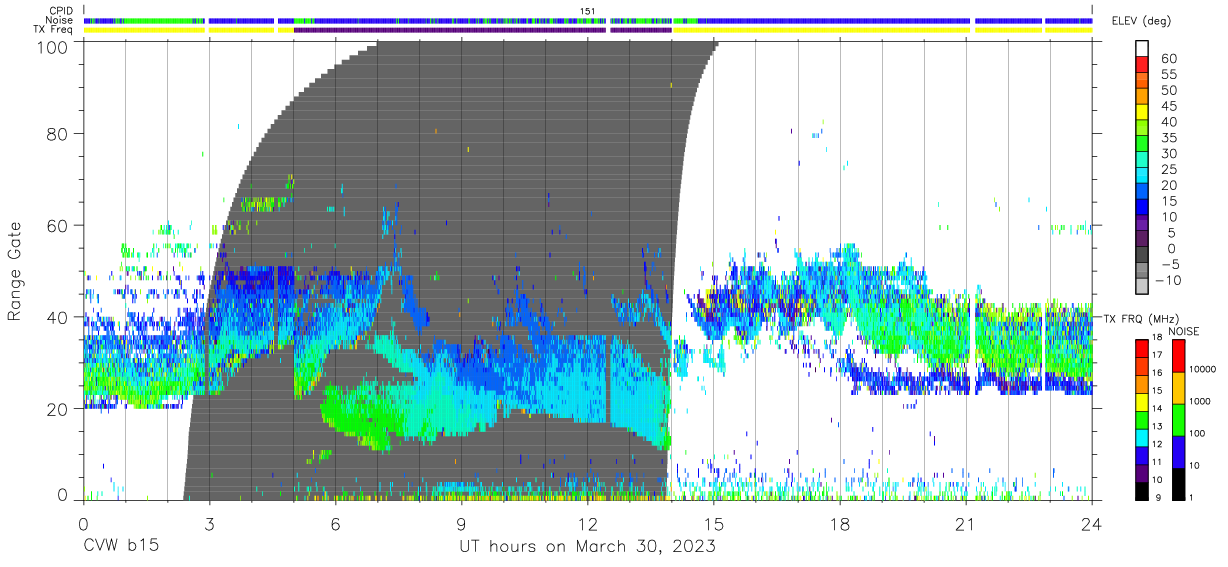Click the 'UT hours on March 30, 2023' label
Image resolution: width=1228 pixels, height=567 pixels.
[587, 547]
